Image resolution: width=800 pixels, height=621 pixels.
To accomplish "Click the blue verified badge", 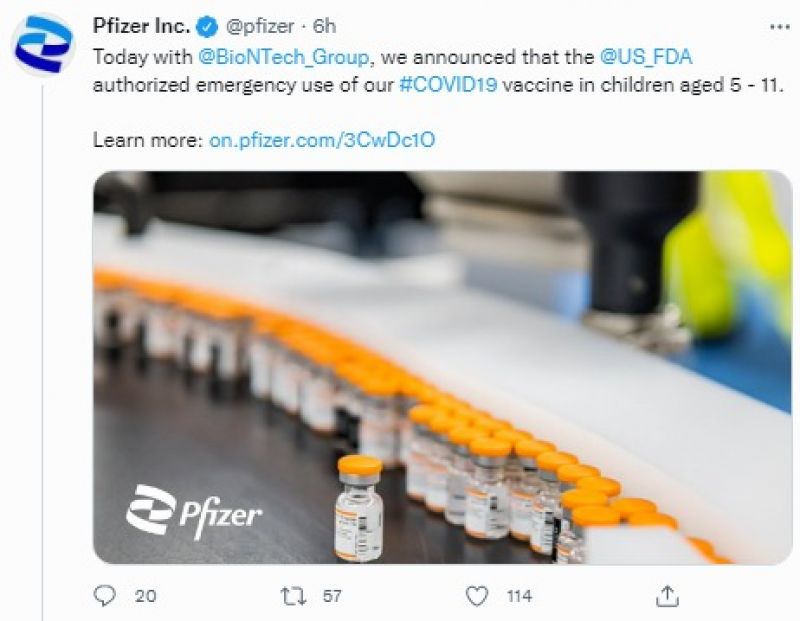I will (207, 27).
